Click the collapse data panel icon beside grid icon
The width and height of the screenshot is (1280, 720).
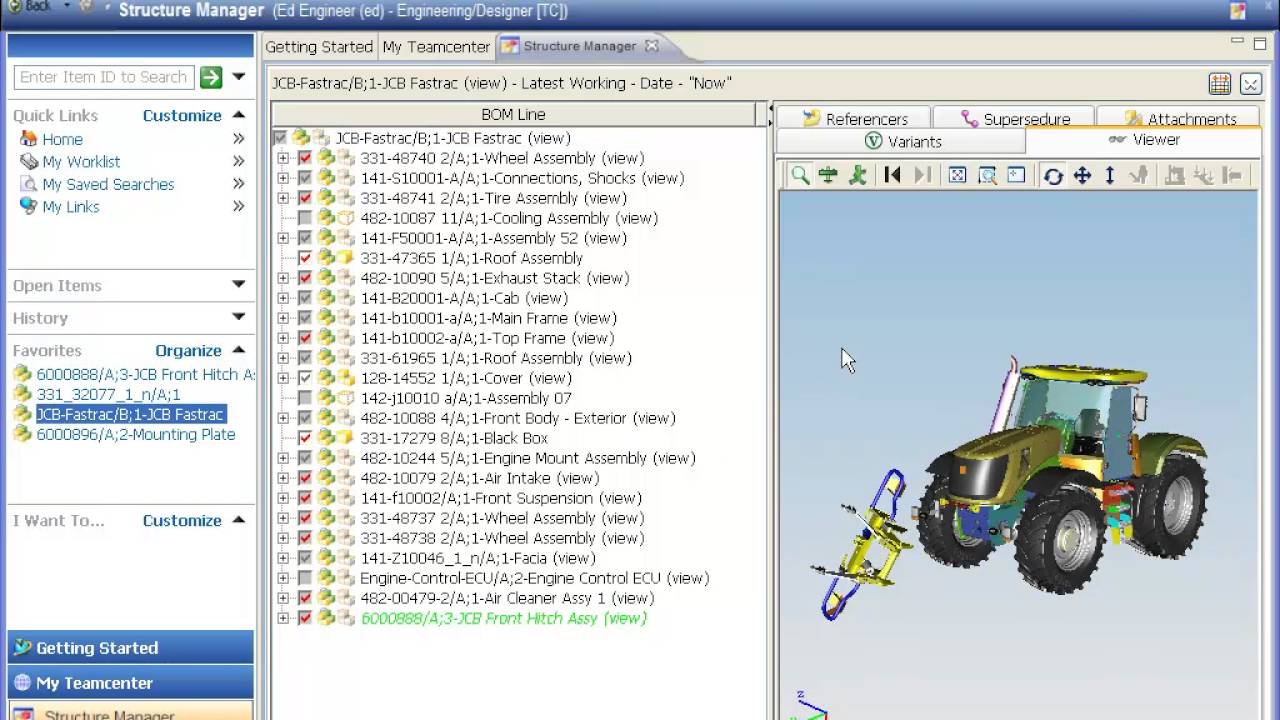[1251, 84]
